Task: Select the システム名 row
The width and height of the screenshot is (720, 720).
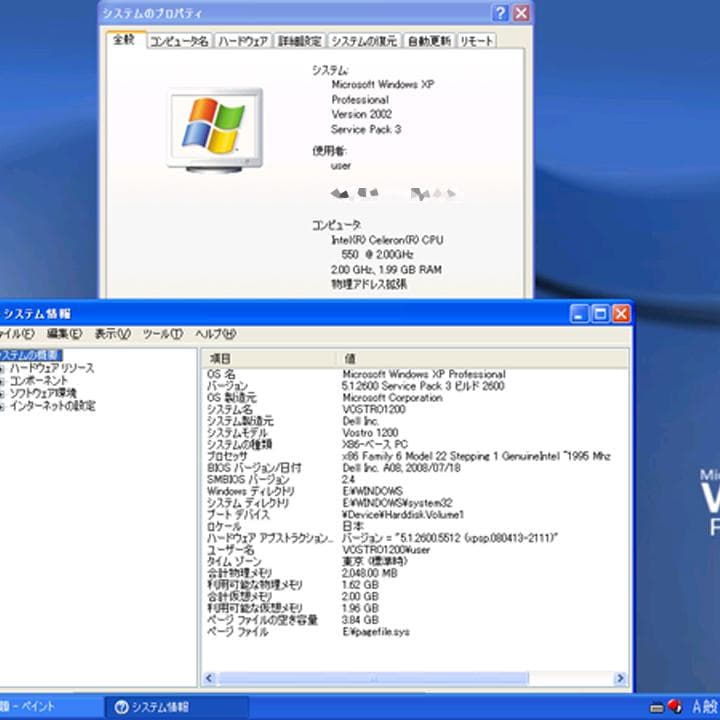Action: coord(415,410)
